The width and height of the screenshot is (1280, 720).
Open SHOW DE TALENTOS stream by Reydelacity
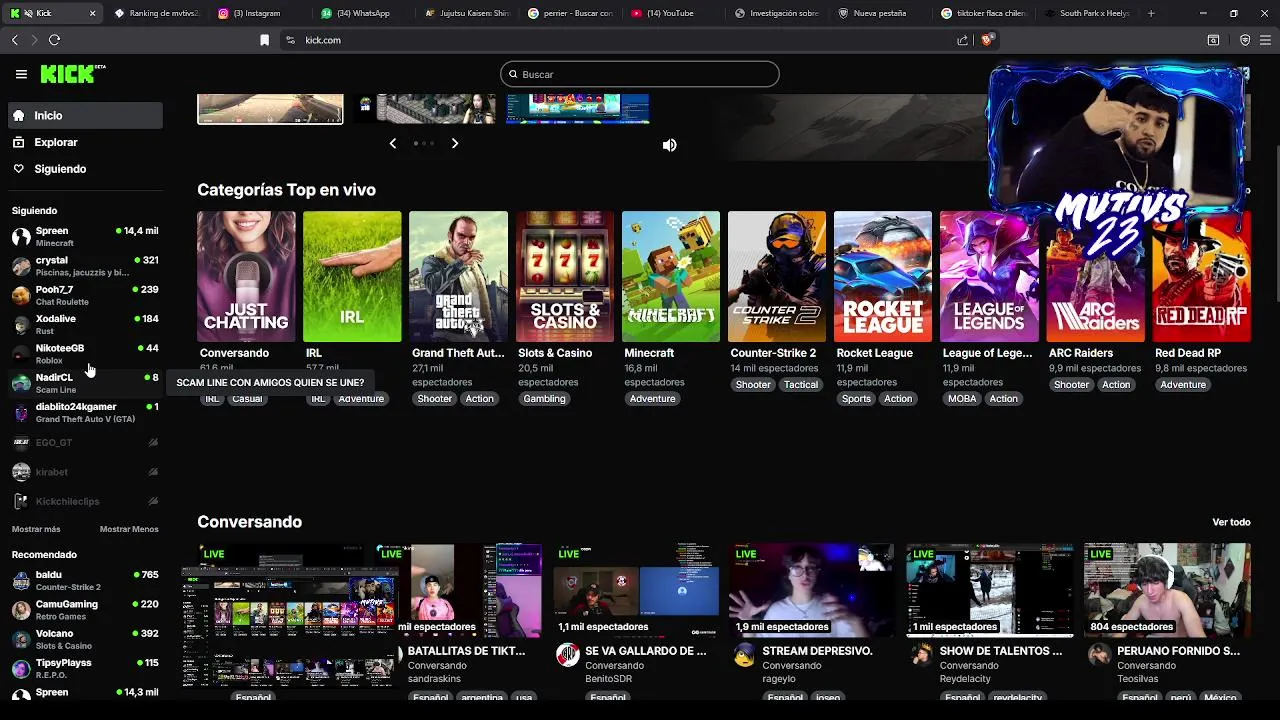click(x=1001, y=651)
